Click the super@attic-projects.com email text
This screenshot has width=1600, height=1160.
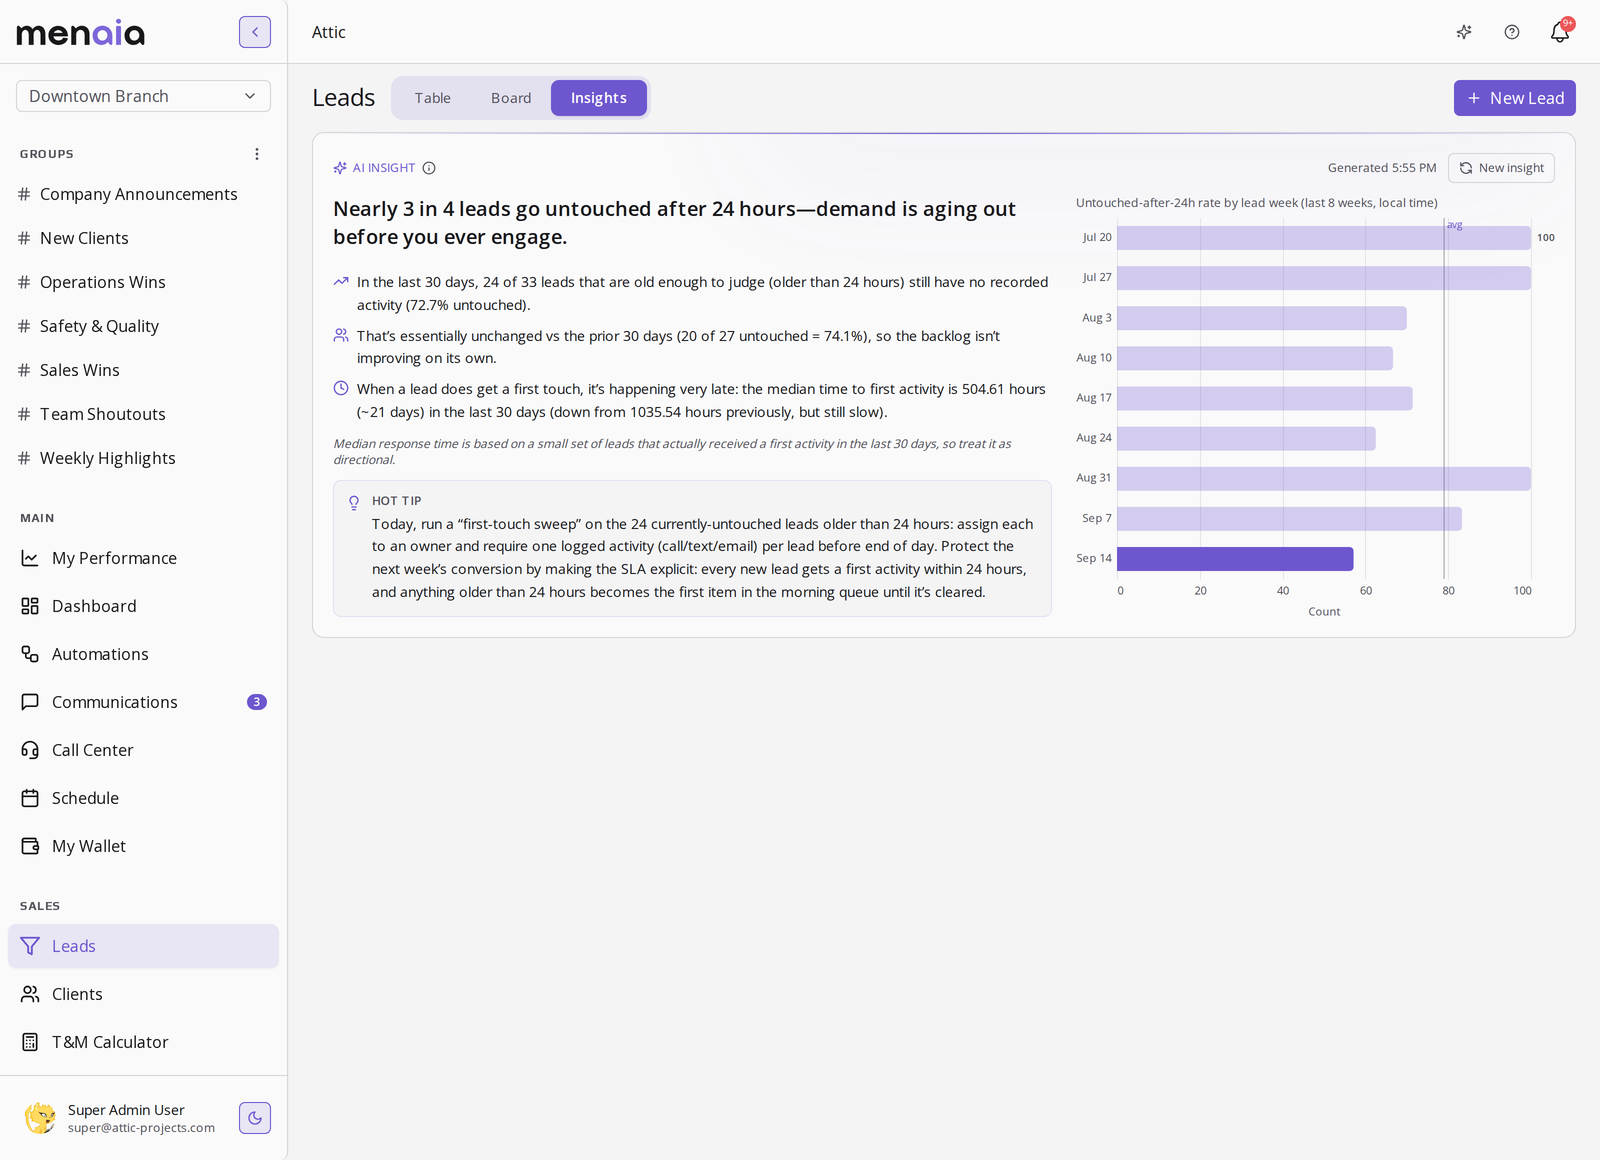pos(141,1128)
